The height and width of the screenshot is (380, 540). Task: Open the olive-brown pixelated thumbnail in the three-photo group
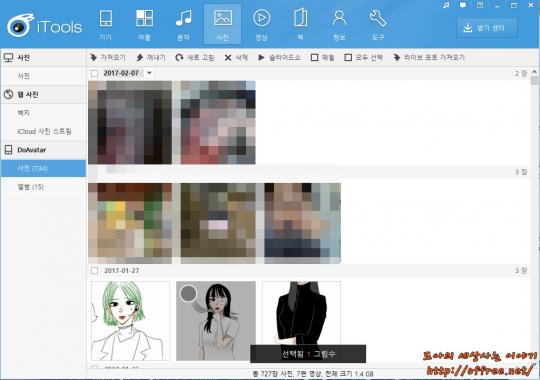point(218,223)
